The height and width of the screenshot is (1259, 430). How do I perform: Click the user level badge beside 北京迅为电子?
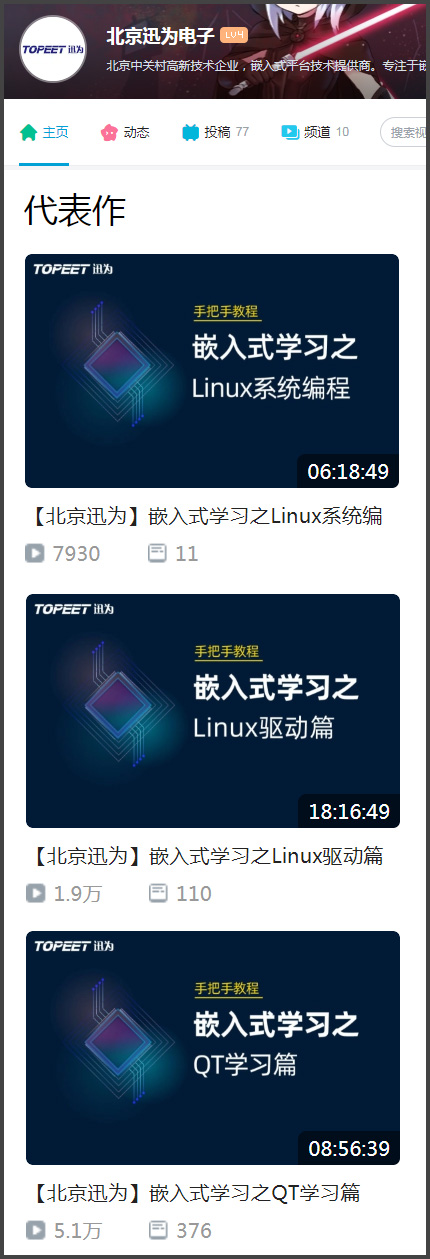(x=234, y=35)
